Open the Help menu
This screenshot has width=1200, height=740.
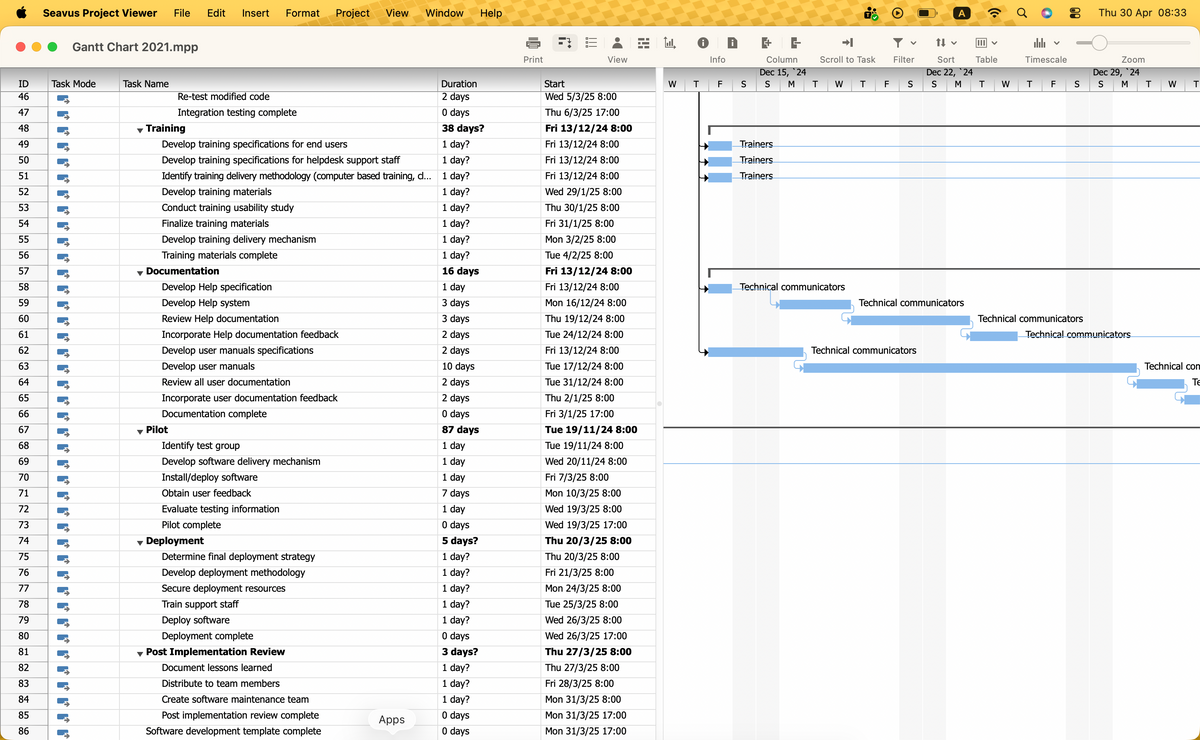491,13
